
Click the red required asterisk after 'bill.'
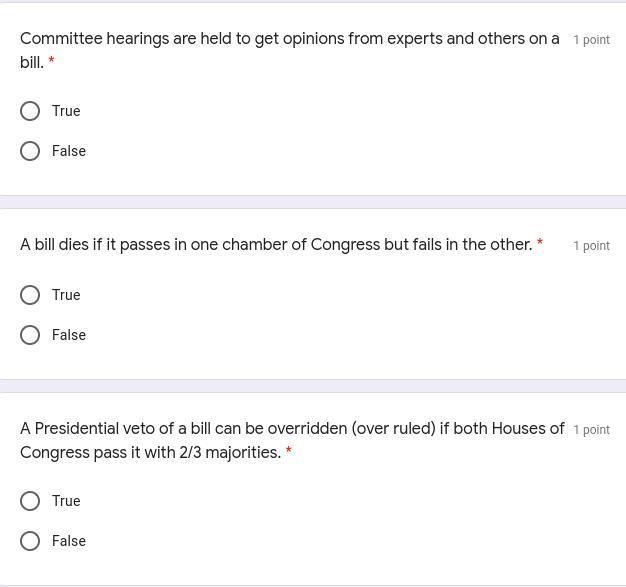pos(51,60)
